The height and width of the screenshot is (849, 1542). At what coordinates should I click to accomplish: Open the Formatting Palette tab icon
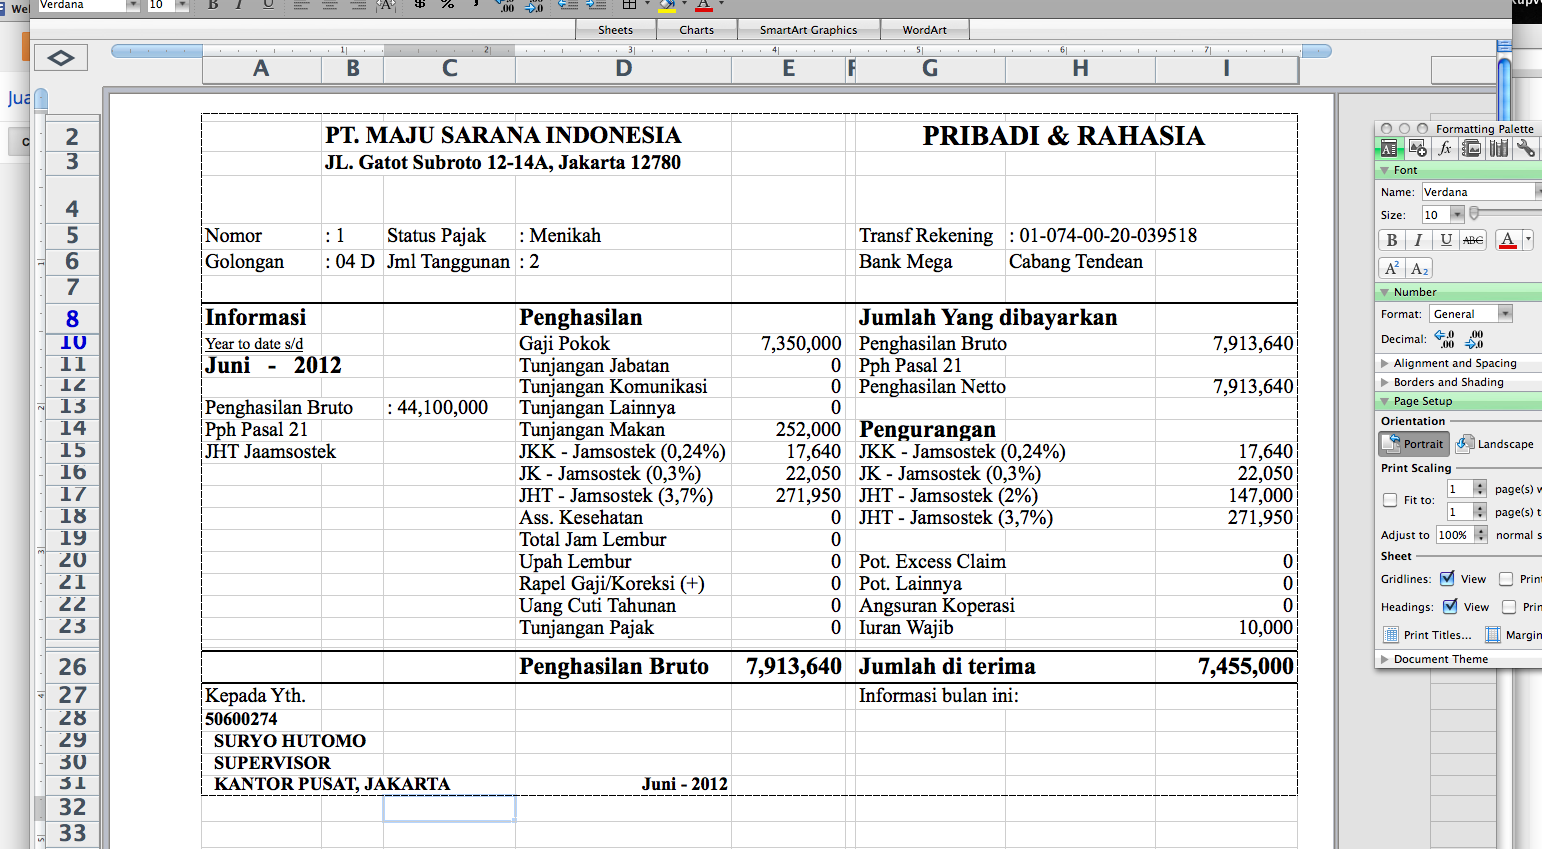tap(1389, 149)
